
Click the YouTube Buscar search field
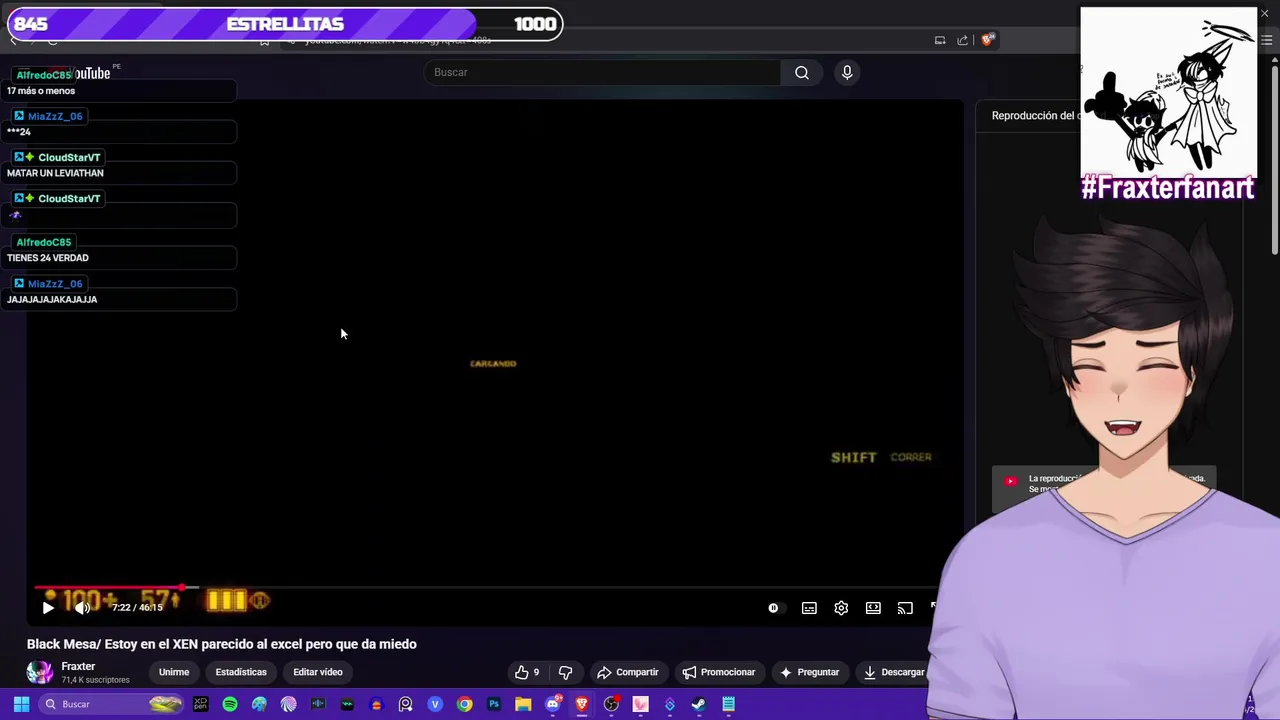pyautogui.click(x=602, y=72)
